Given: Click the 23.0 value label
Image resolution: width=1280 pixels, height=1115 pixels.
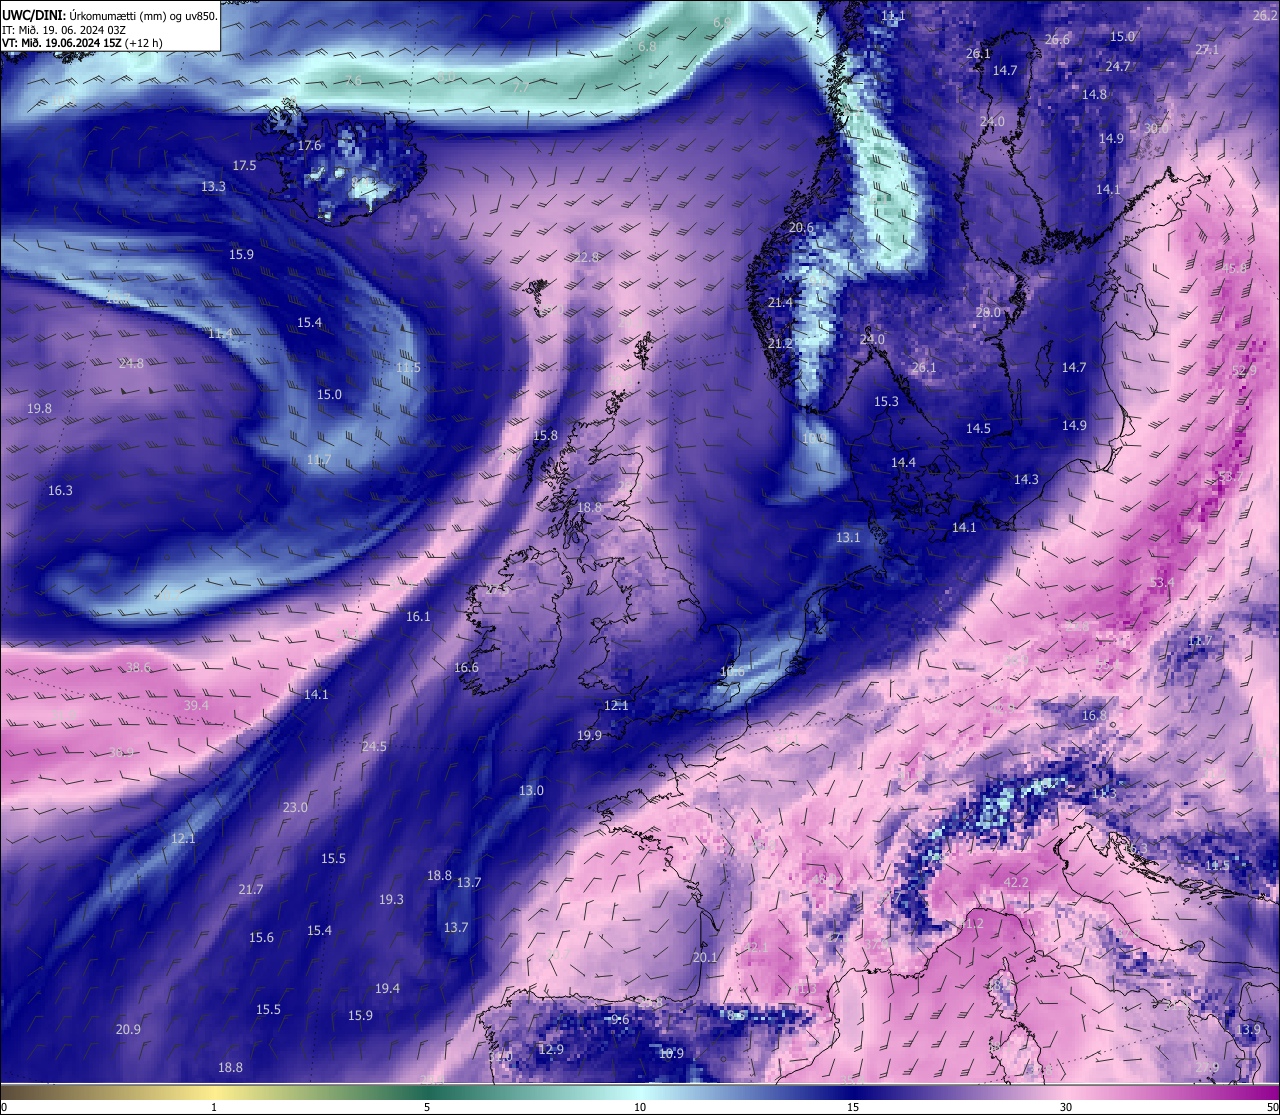Looking at the screenshot, I should pos(295,808).
